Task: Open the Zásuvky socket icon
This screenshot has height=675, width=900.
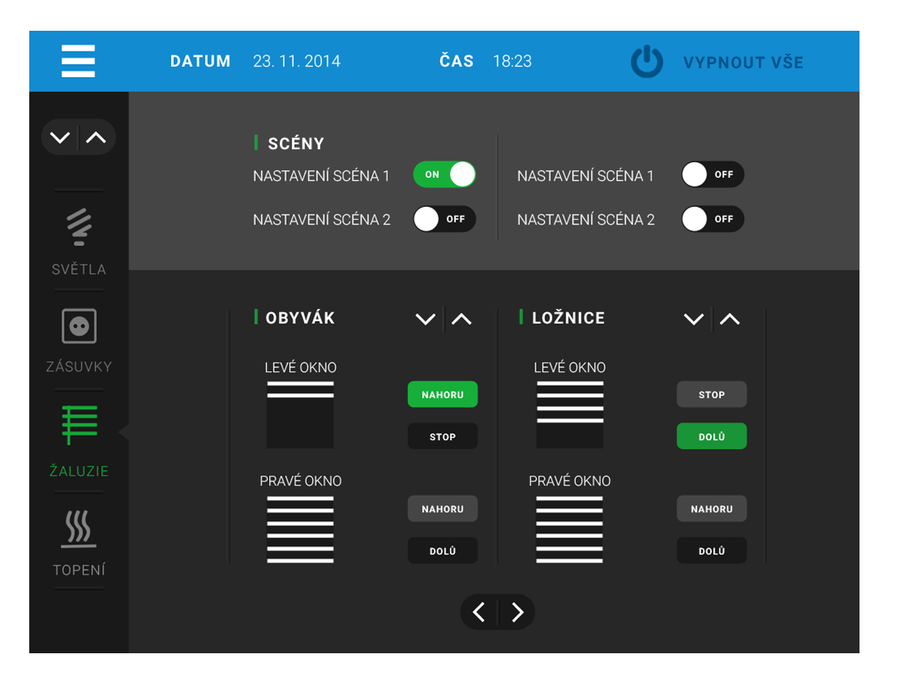Action: pos(79,326)
